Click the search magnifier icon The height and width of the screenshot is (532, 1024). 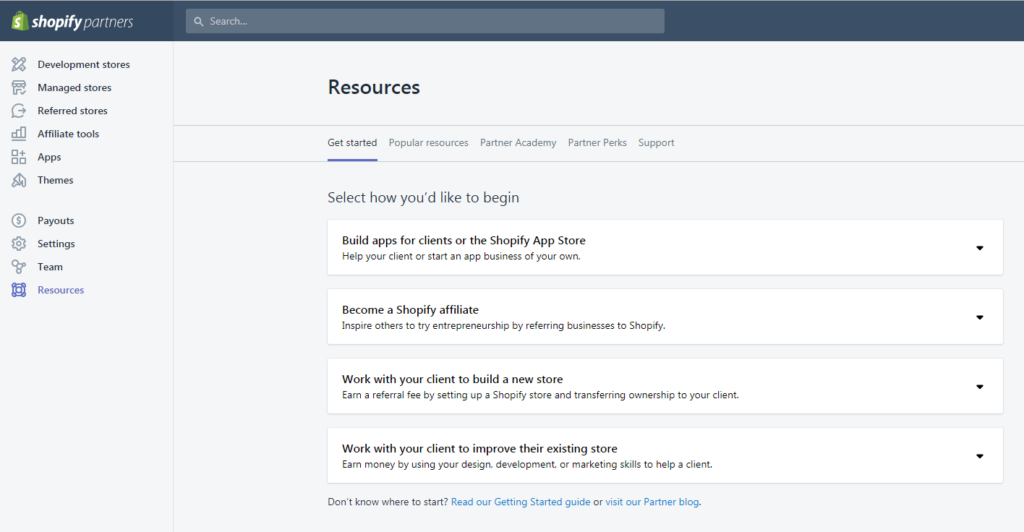coord(199,22)
